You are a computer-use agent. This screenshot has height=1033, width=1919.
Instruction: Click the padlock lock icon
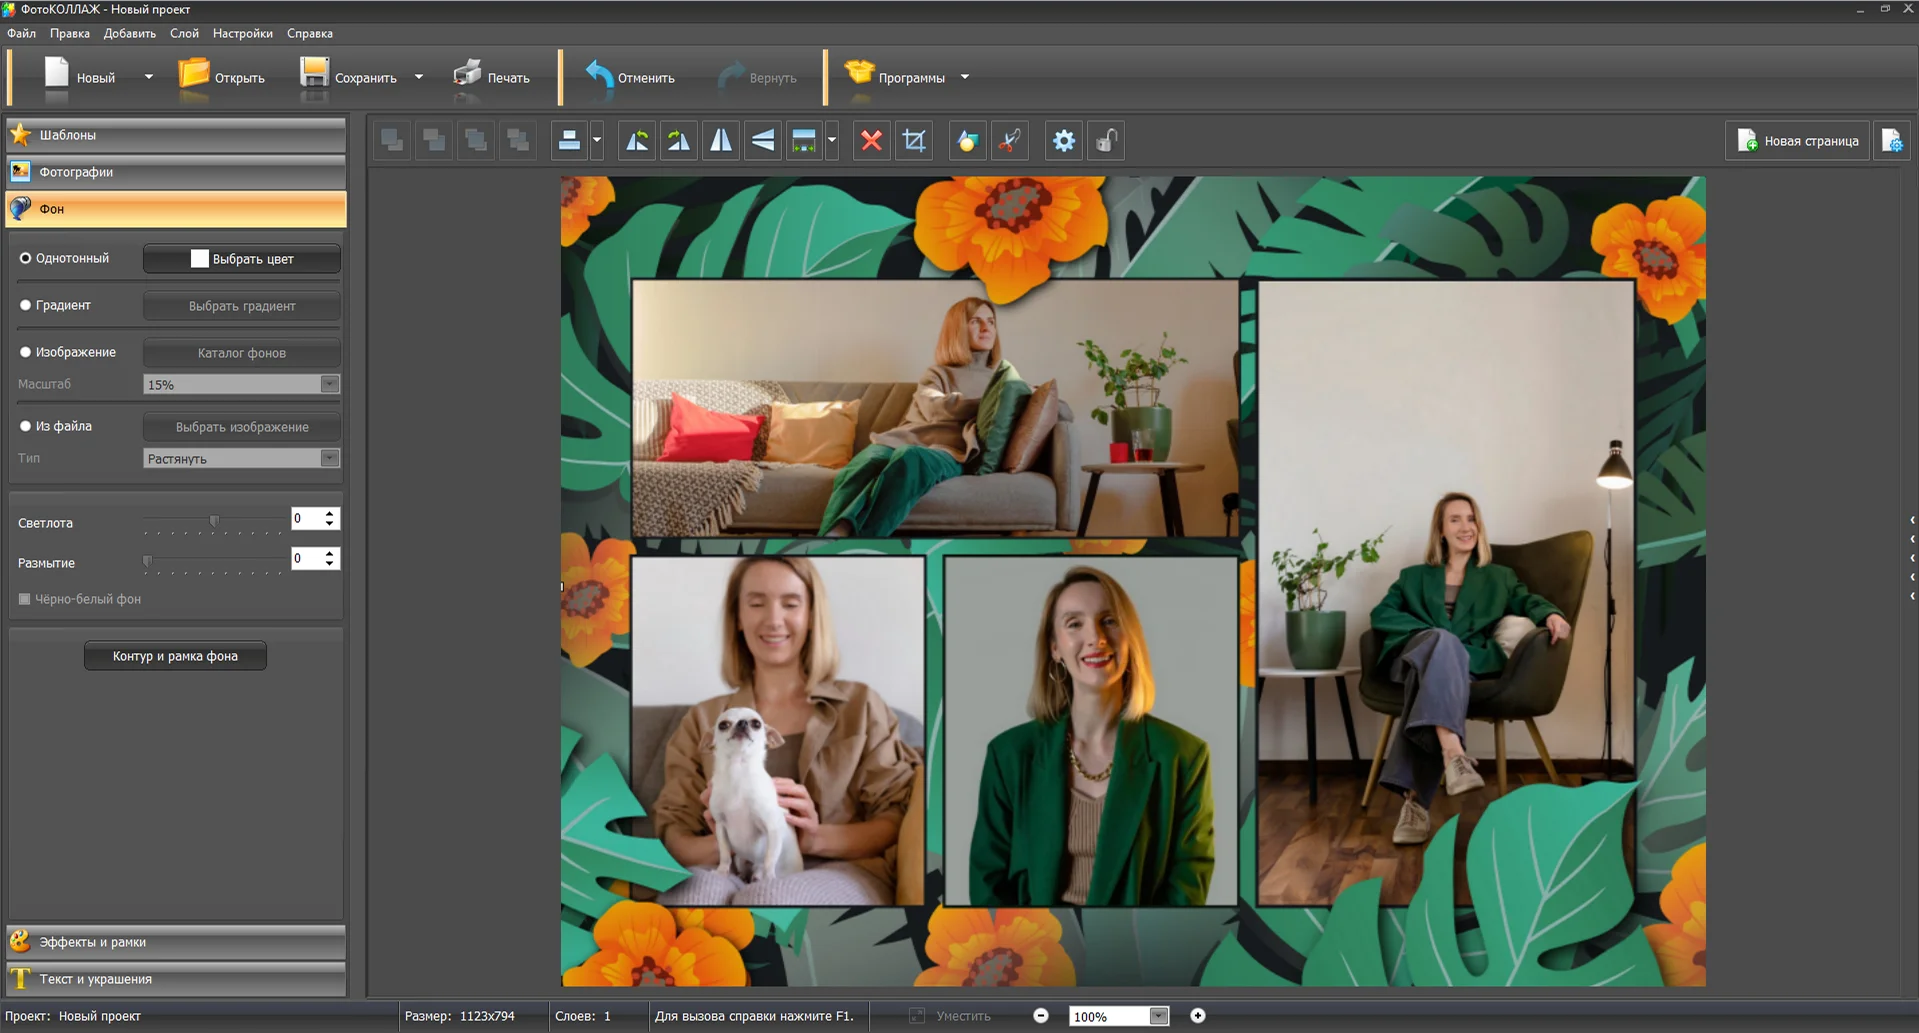[1106, 141]
